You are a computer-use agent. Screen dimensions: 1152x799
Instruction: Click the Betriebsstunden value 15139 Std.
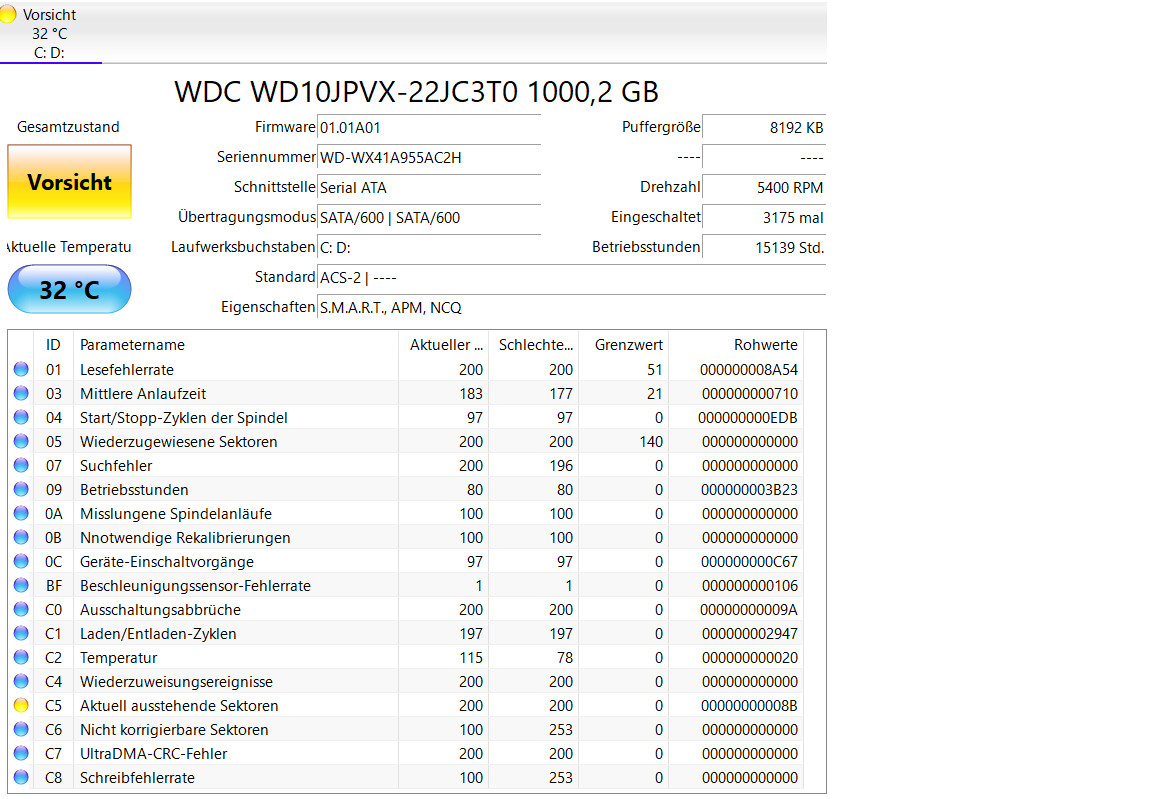pyautogui.click(x=764, y=248)
